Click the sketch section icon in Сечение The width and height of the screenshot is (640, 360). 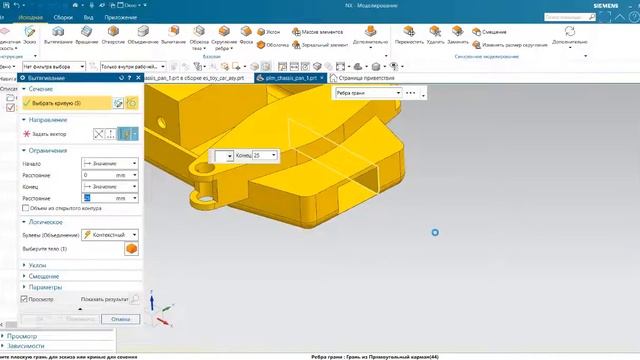pyautogui.click(x=118, y=103)
